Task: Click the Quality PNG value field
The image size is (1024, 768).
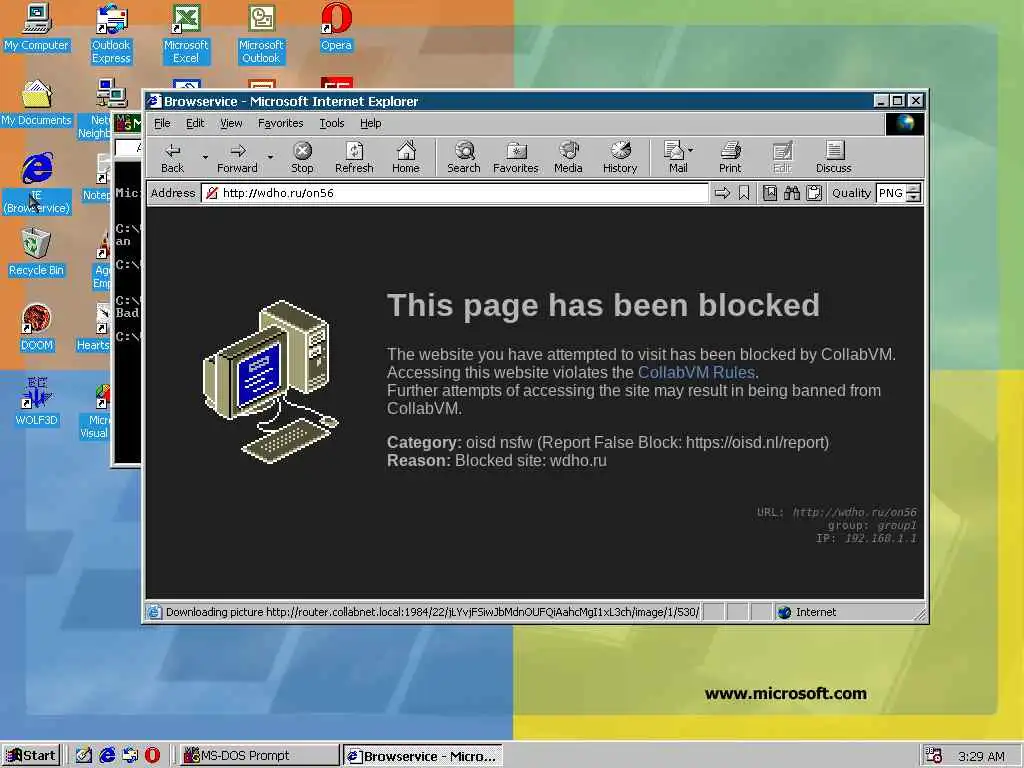Action: click(891, 193)
